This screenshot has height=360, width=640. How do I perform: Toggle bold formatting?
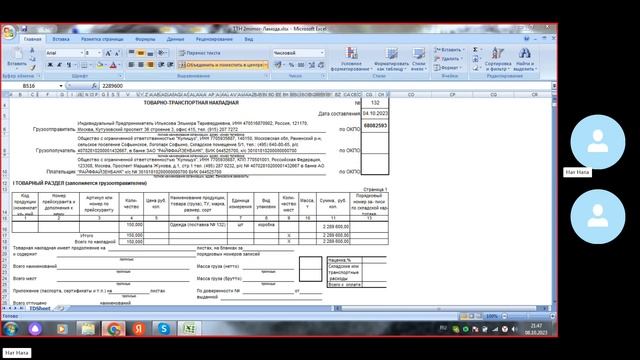[x=50, y=65]
